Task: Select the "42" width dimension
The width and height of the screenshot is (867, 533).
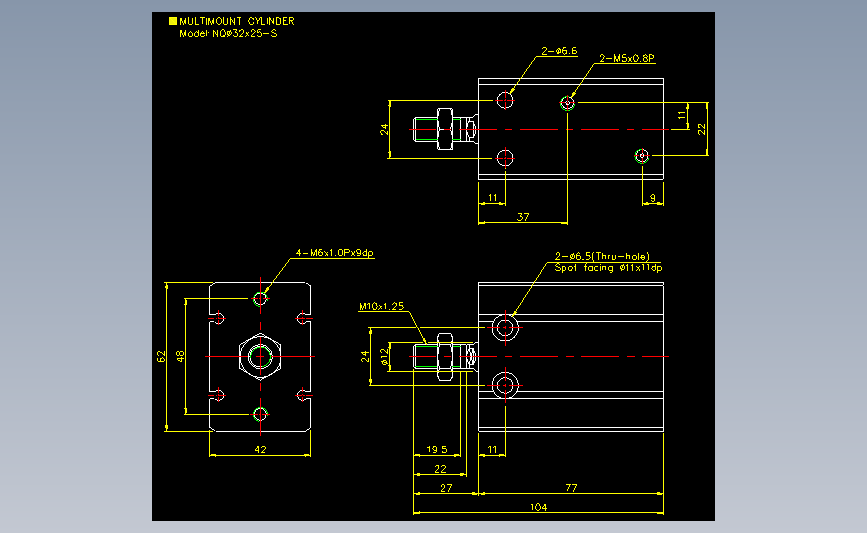Action: click(x=260, y=450)
